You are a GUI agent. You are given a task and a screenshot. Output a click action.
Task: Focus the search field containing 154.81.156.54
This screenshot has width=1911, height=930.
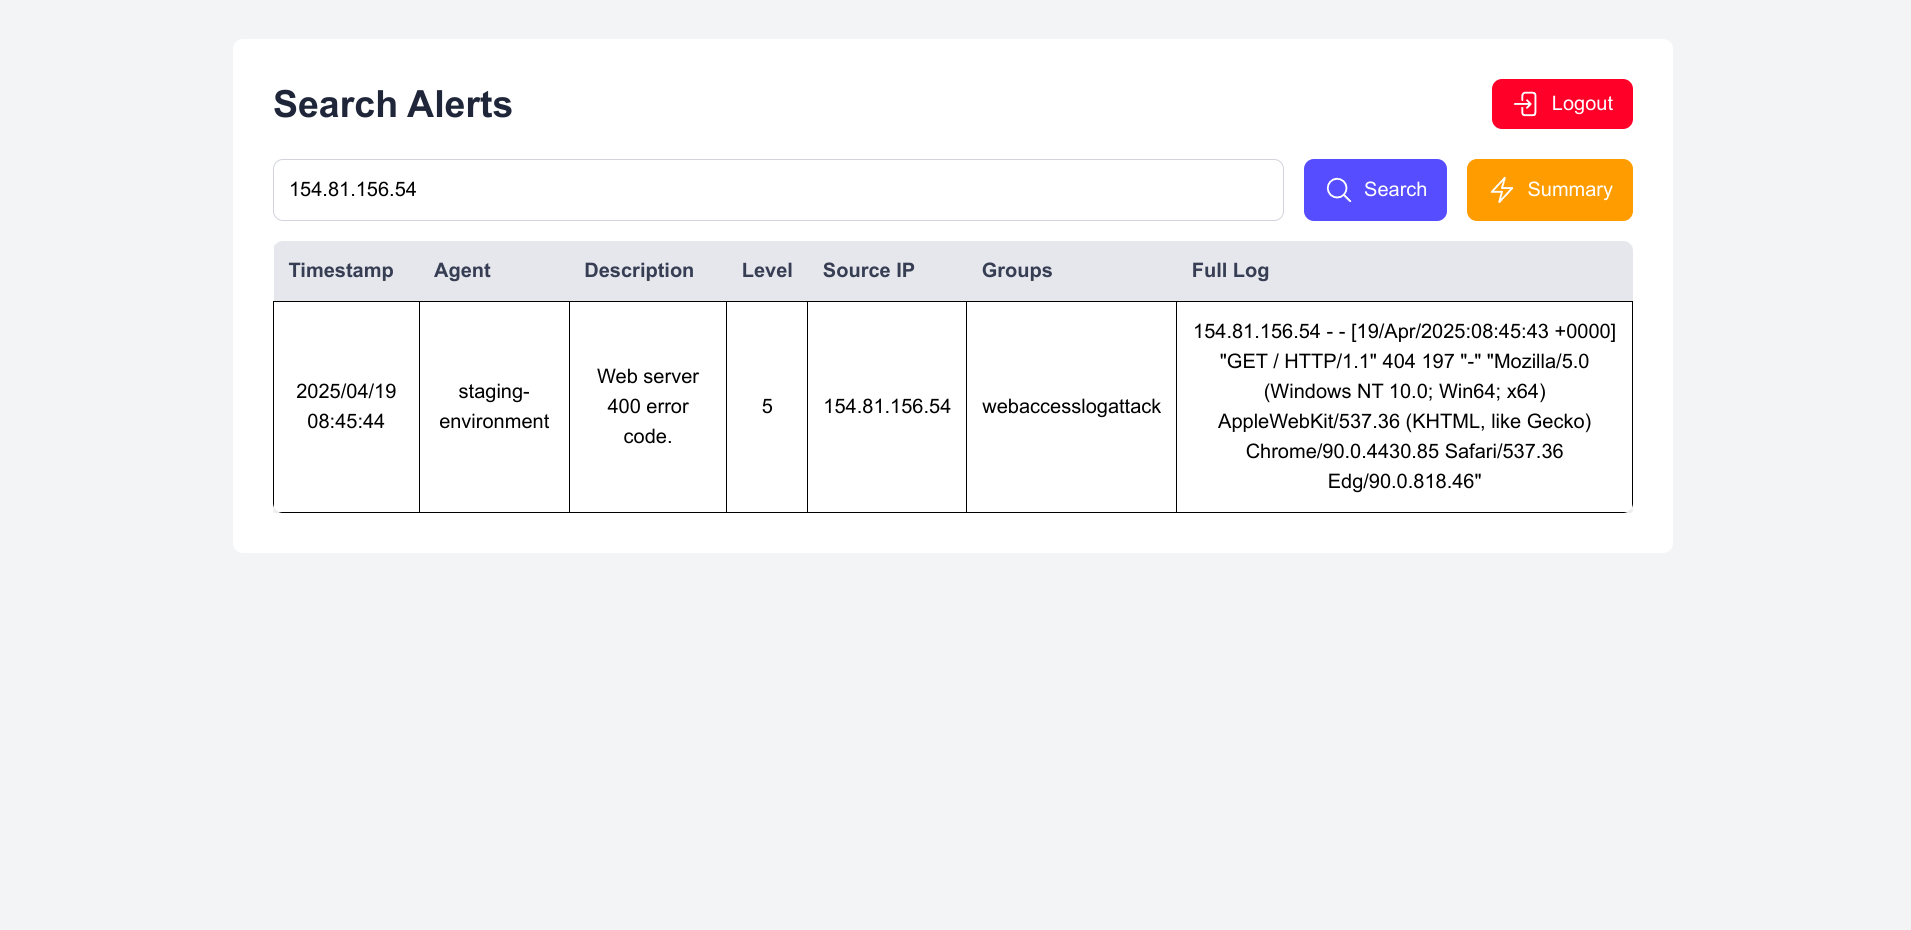pos(778,190)
